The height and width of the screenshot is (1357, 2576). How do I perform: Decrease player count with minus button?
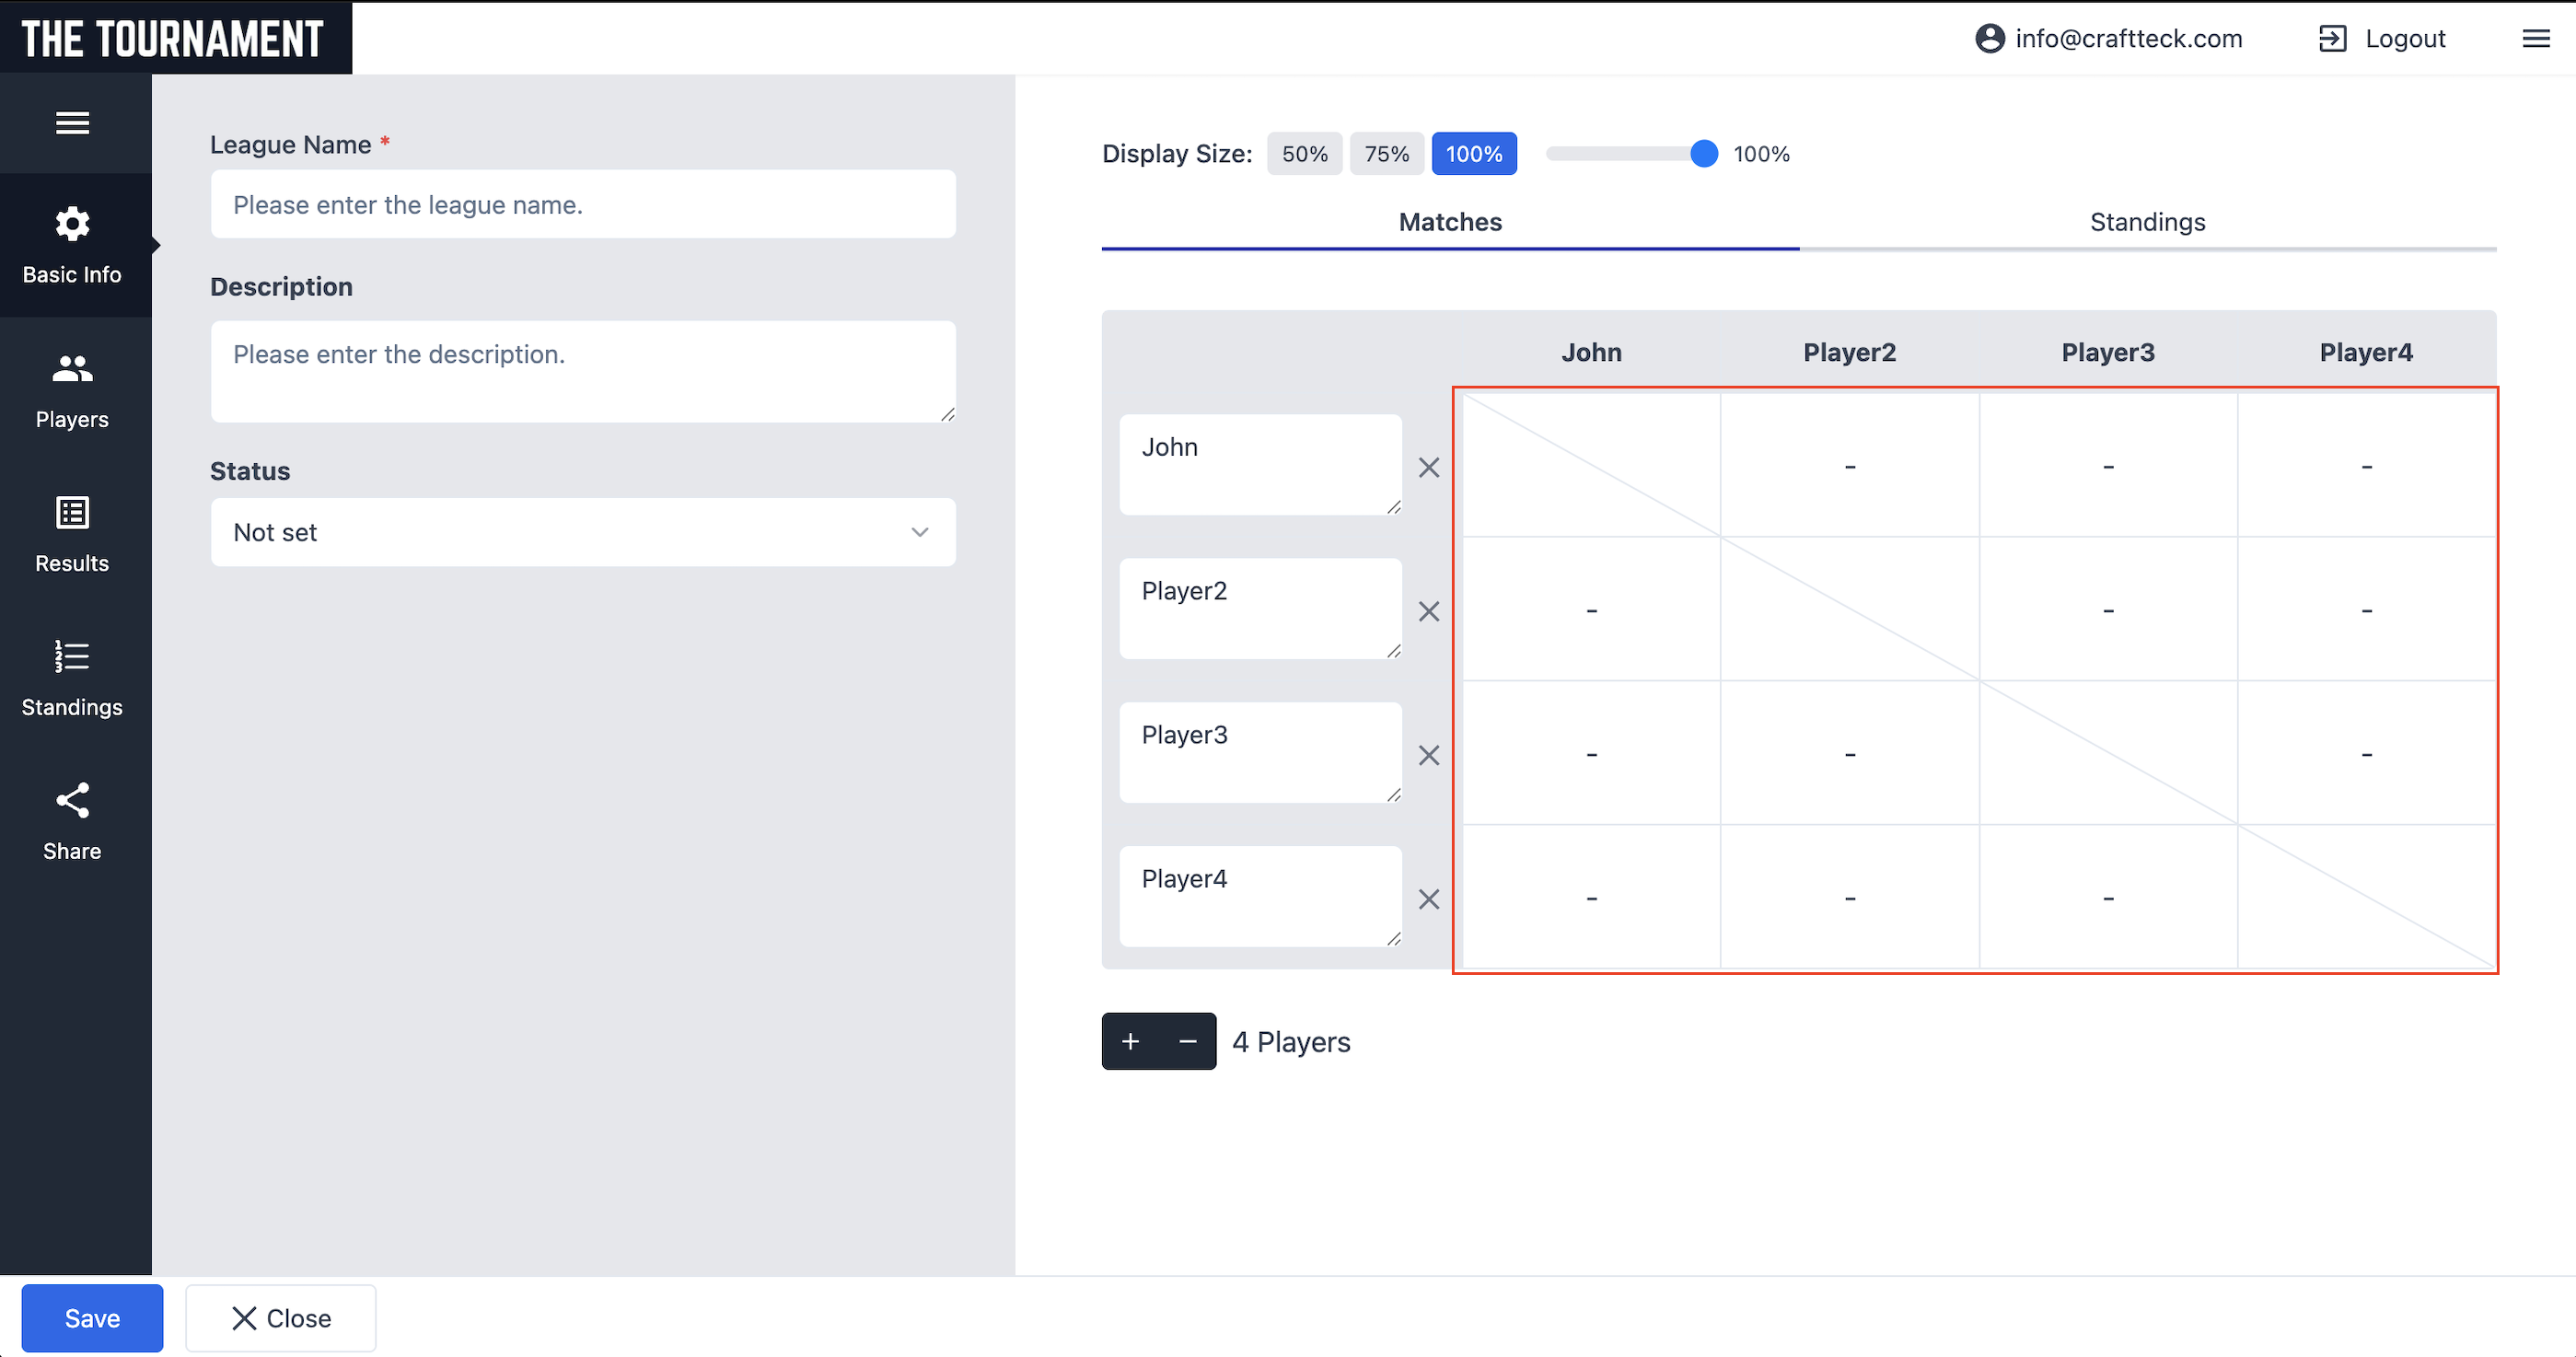click(1188, 1041)
